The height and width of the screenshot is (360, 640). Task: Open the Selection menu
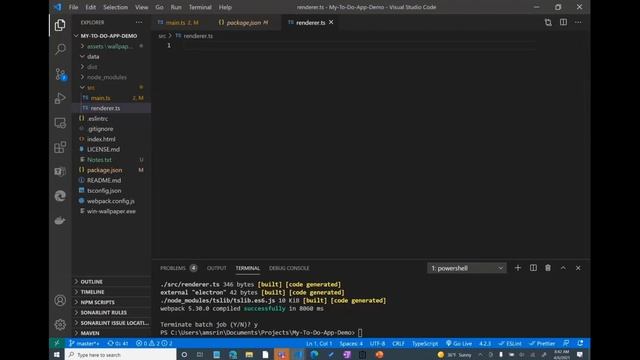[x=115, y=7]
